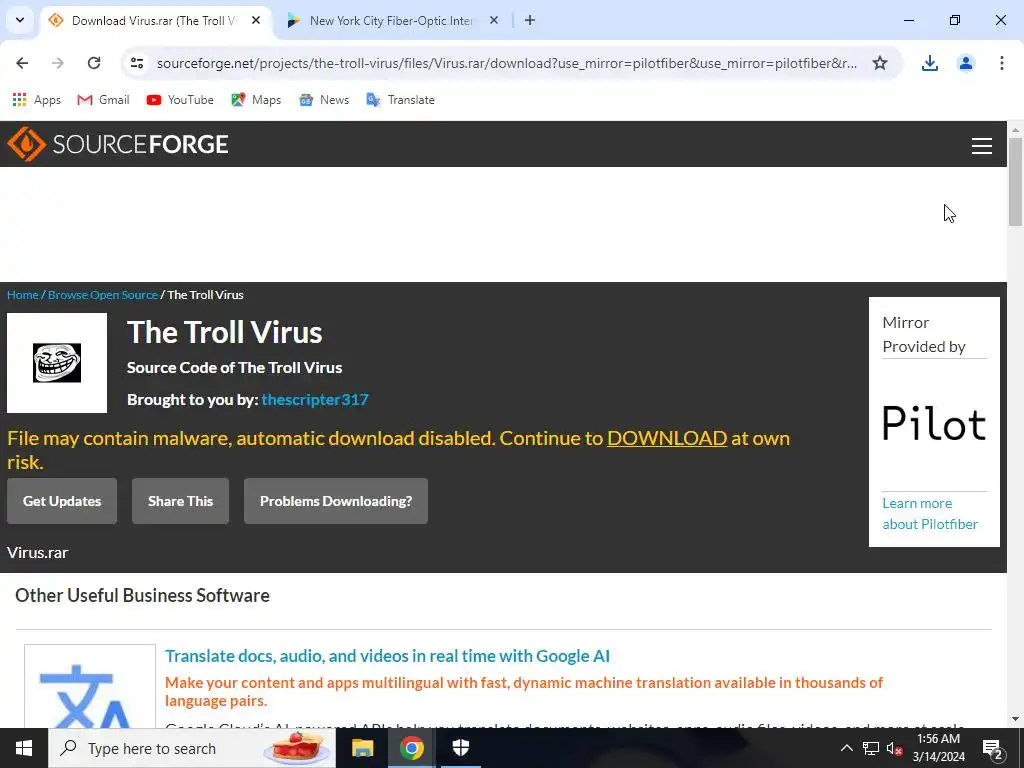Bookmark this page with the star icon
The image size is (1024, 768).
(x=880, y=63)
